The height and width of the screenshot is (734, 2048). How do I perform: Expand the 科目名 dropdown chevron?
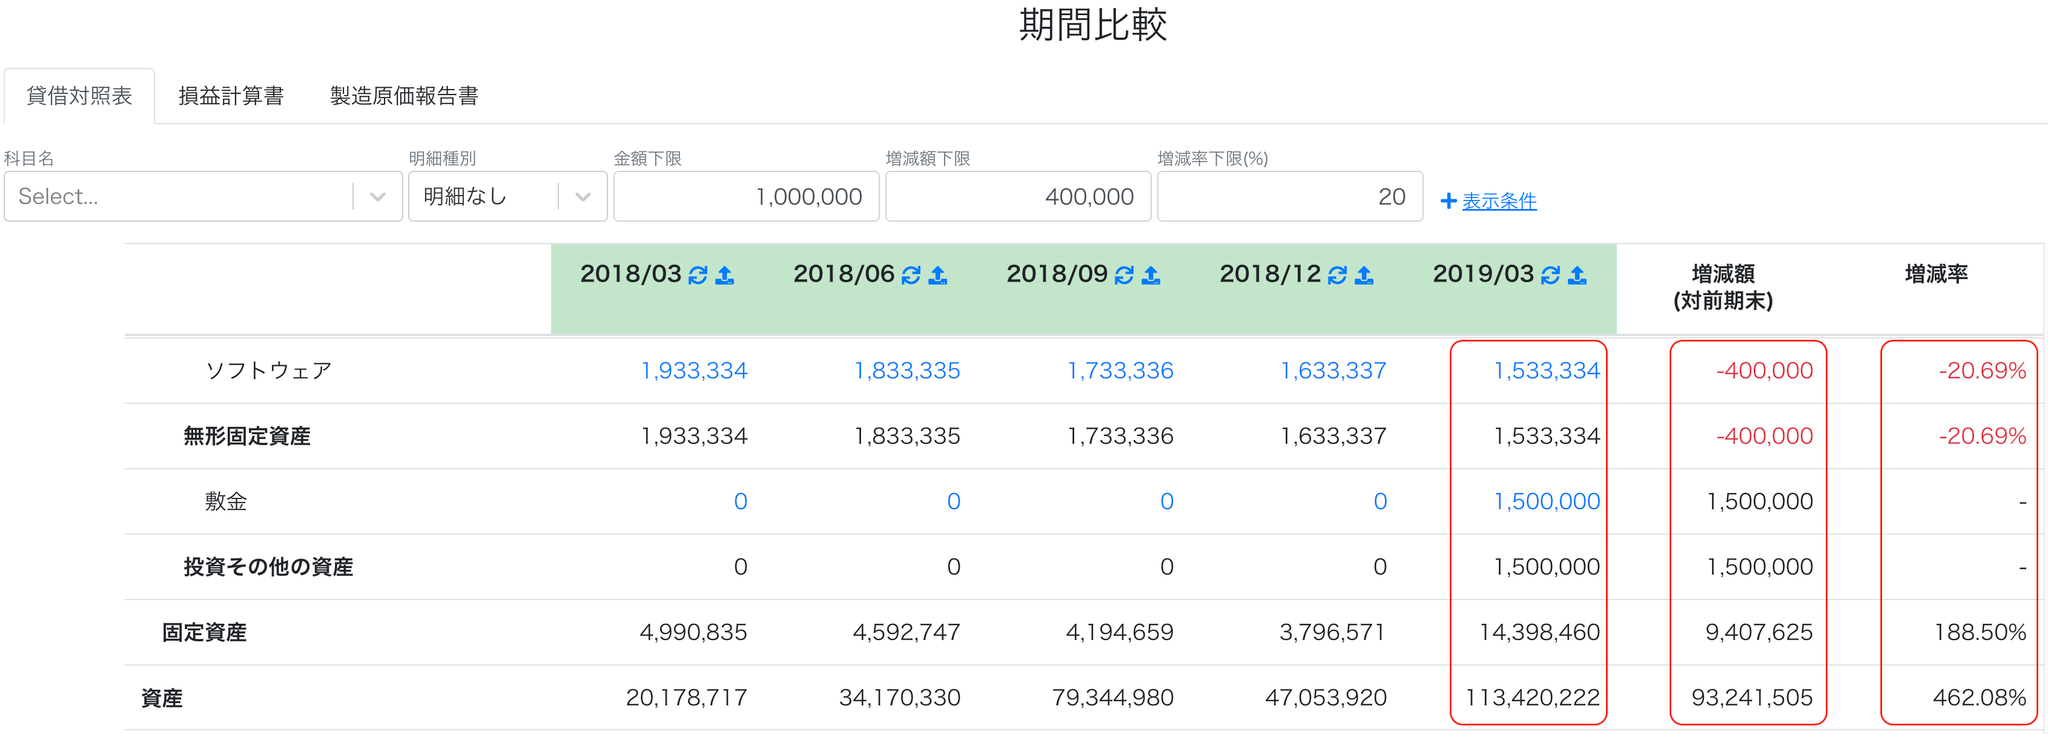point(378,197)
